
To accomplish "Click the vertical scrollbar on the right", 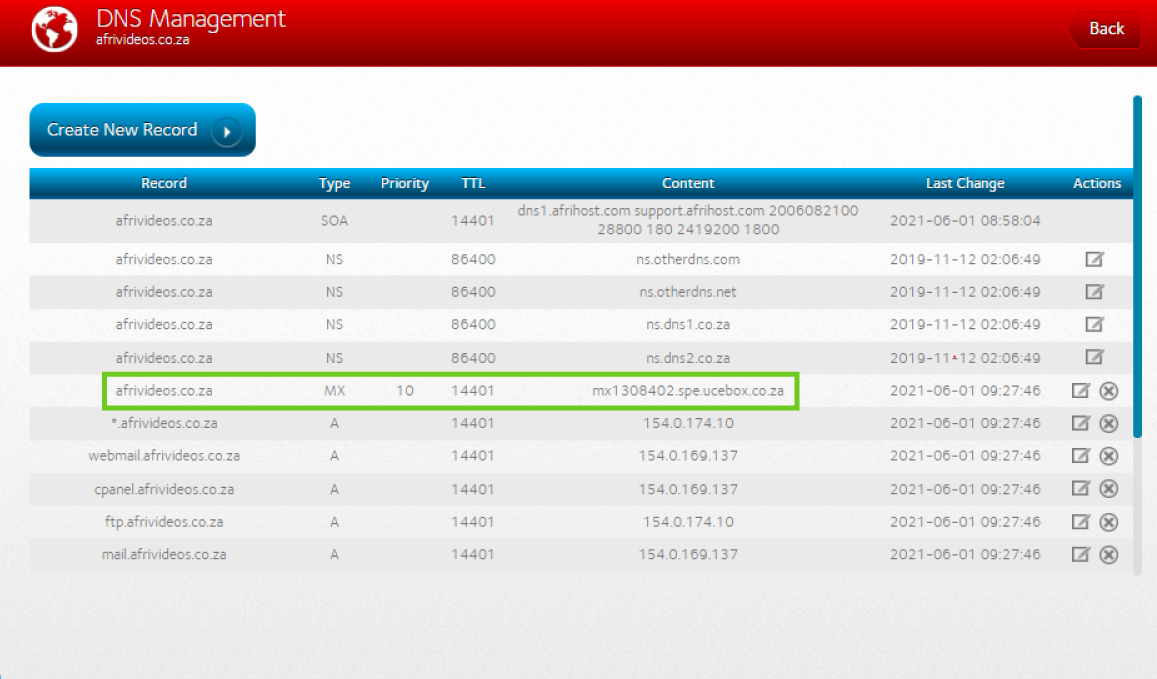I will [1137, 265].
